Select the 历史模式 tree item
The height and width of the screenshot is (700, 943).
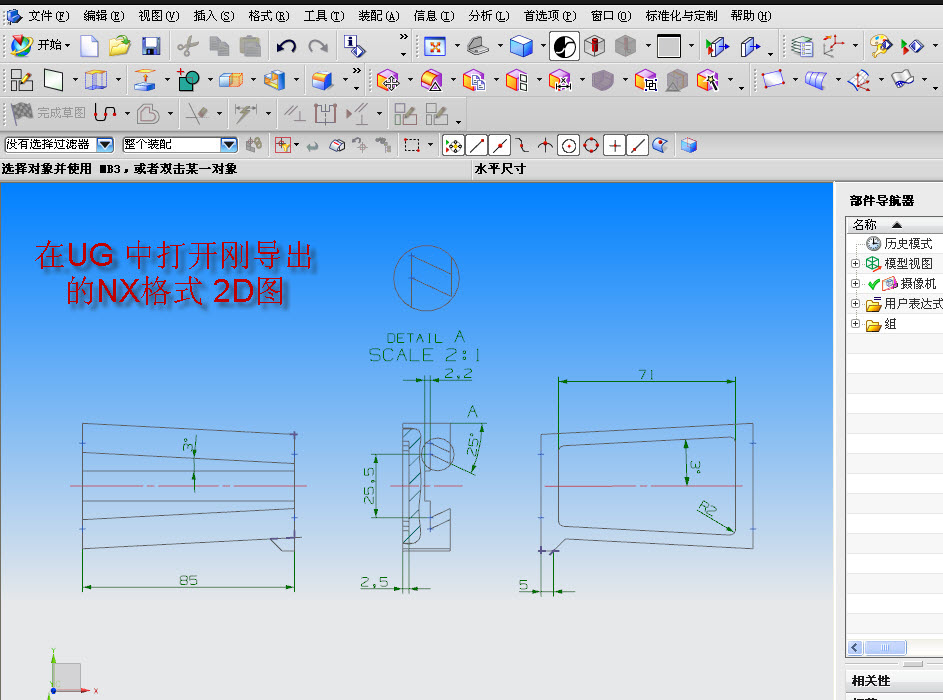900,244
